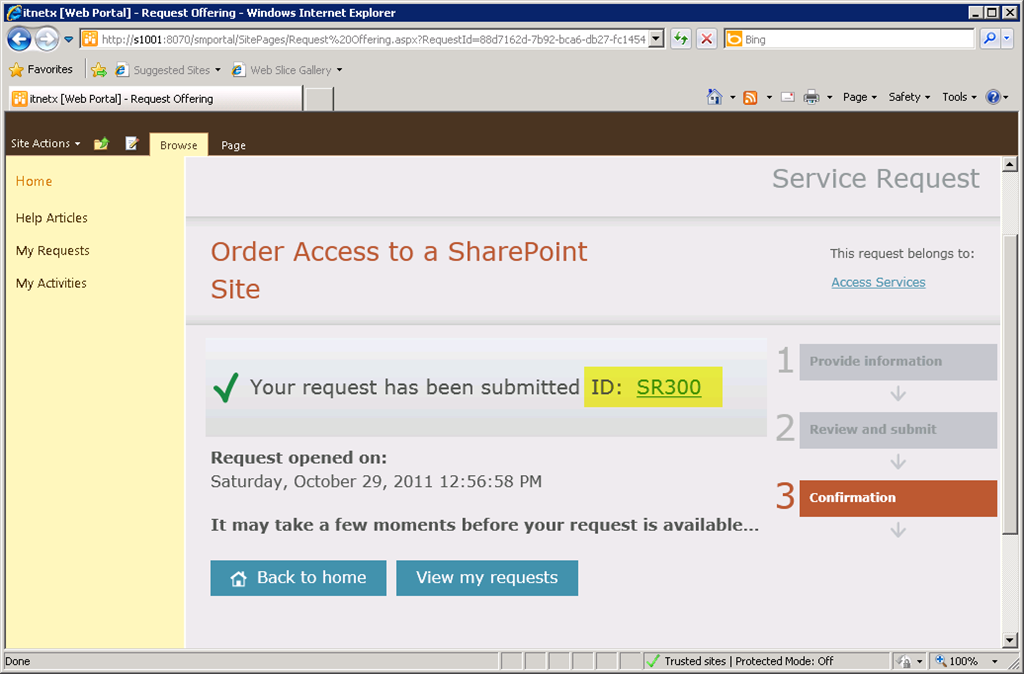This screenshot has width=1024, height=674.
Task: Click the RSS feeds icon
Action: click(750, 97)
